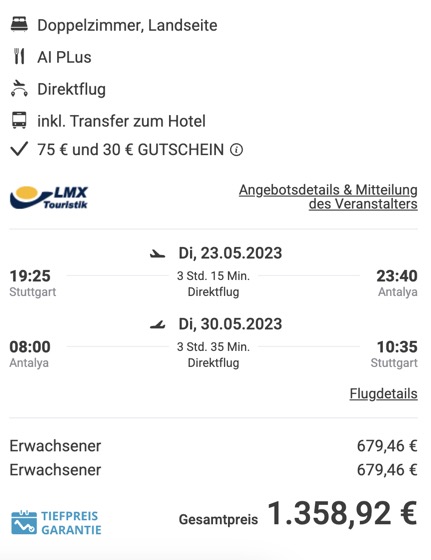
Task: Click the departing plane icon for 23.05.2023
Action: [x=157, y=254]
